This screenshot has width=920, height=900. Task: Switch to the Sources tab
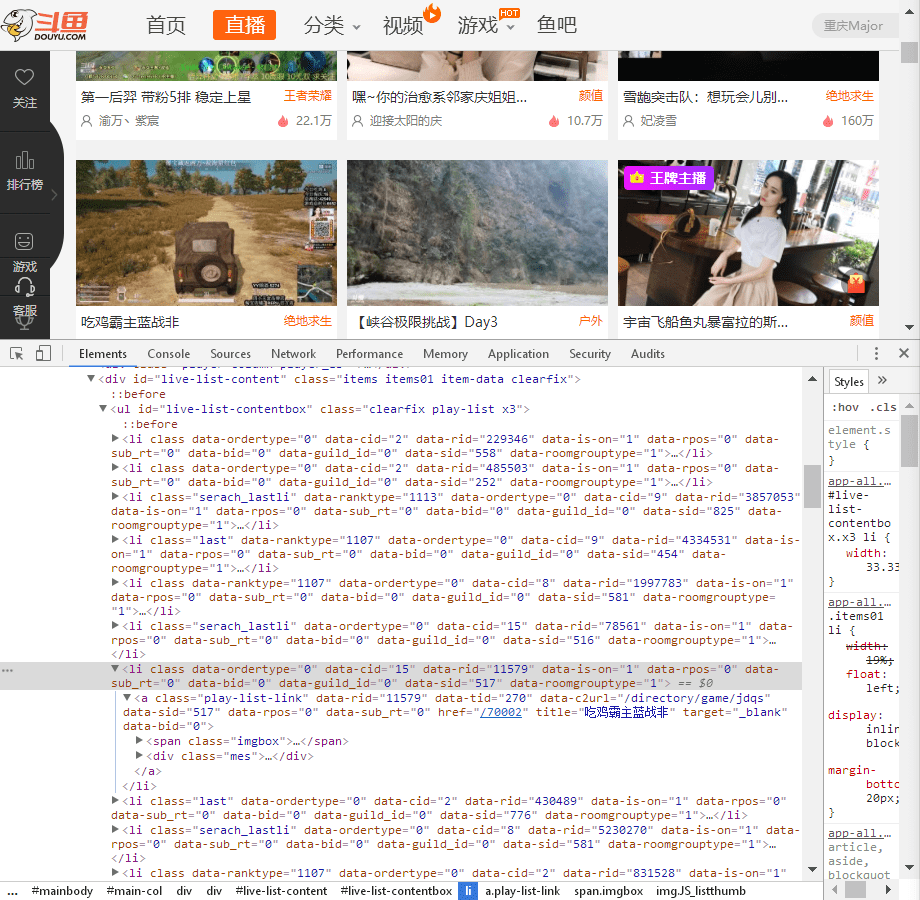(x=230, y=354)
